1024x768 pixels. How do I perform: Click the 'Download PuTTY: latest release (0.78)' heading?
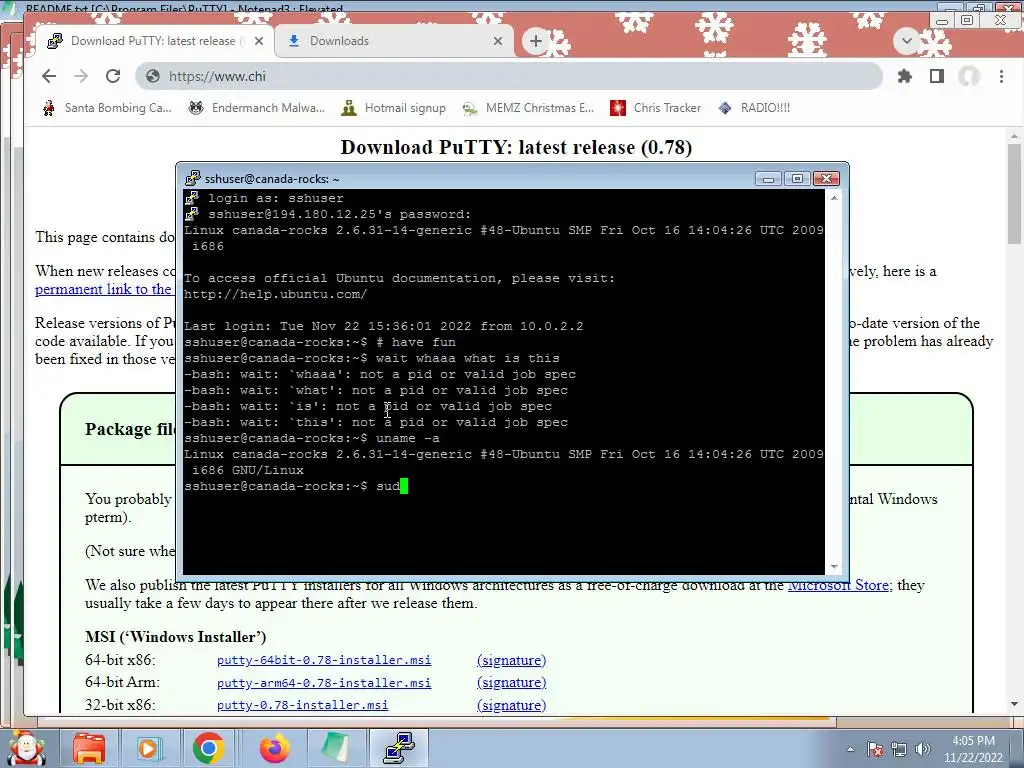[516, 147]
